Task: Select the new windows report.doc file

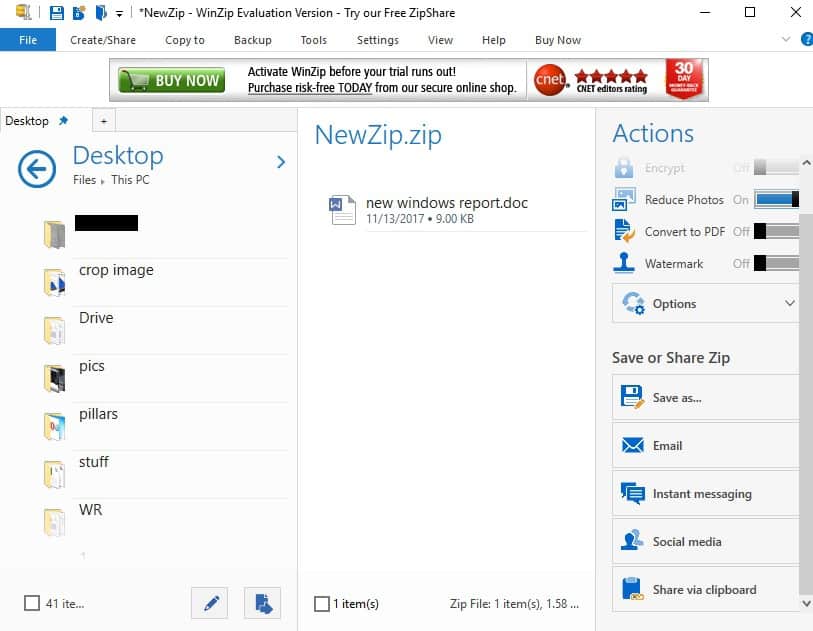Action: (x=446, y=209)
